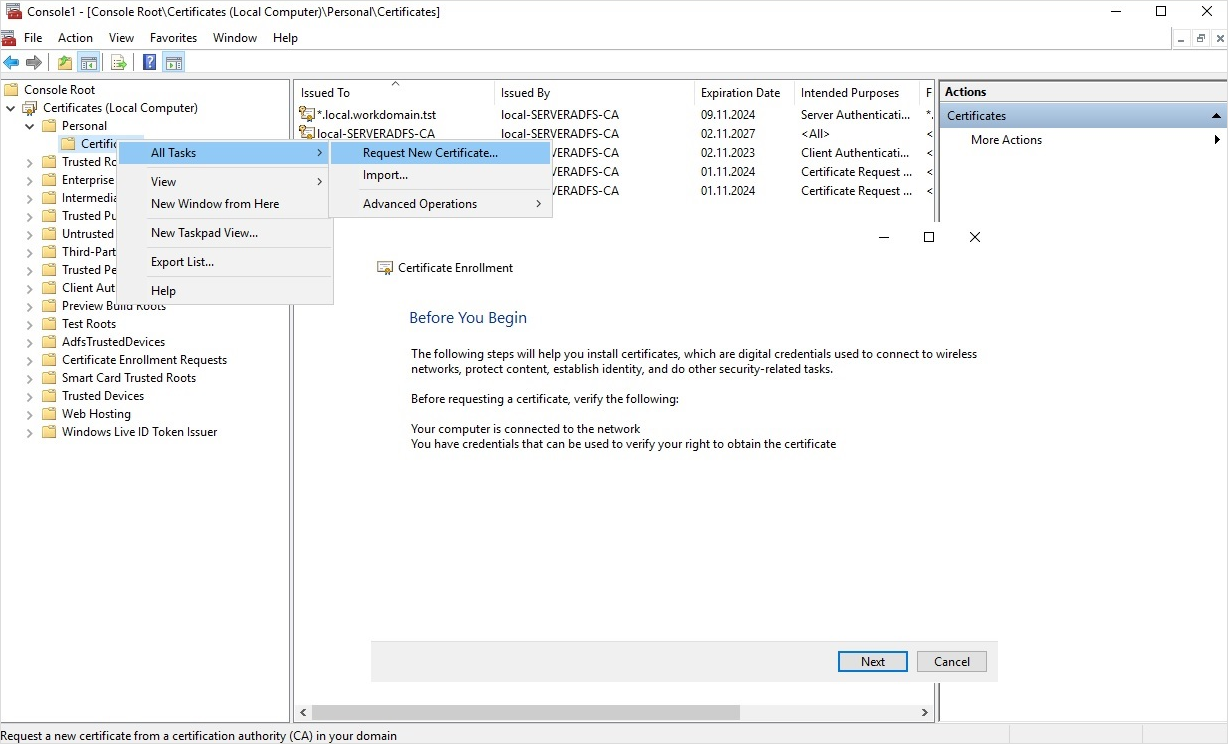Collapse the Certificates (Local Computer) node
Screen dimensions: 1228x744
coord(11,108)
